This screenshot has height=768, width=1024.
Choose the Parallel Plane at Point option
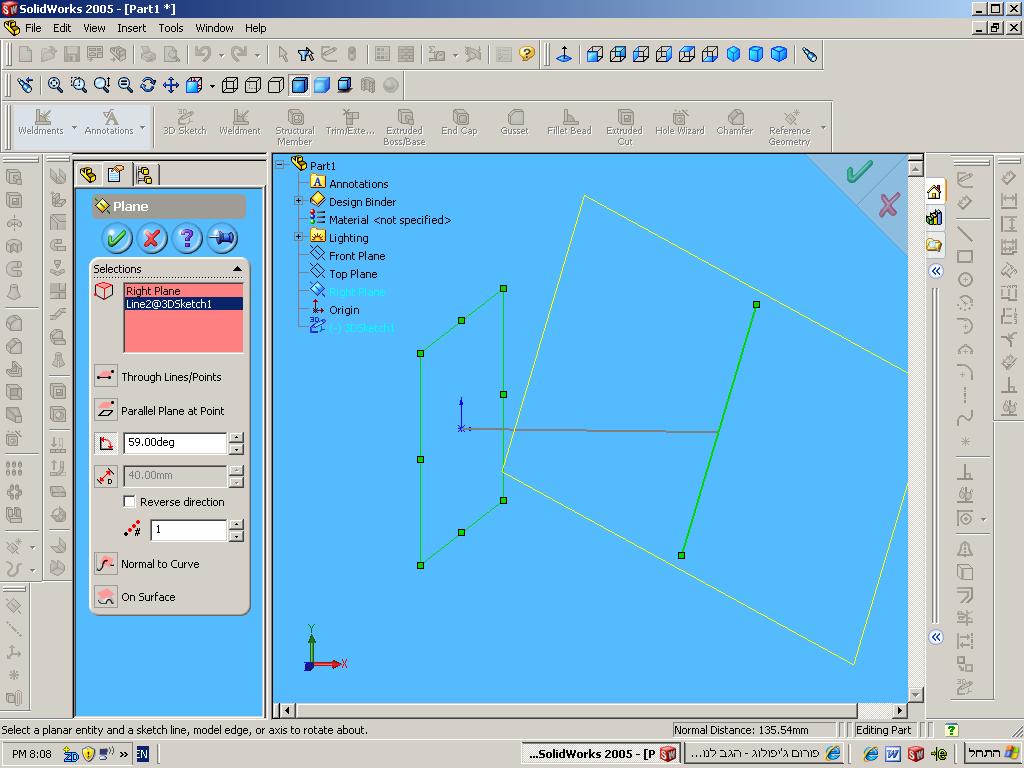(x=106, y=410)
